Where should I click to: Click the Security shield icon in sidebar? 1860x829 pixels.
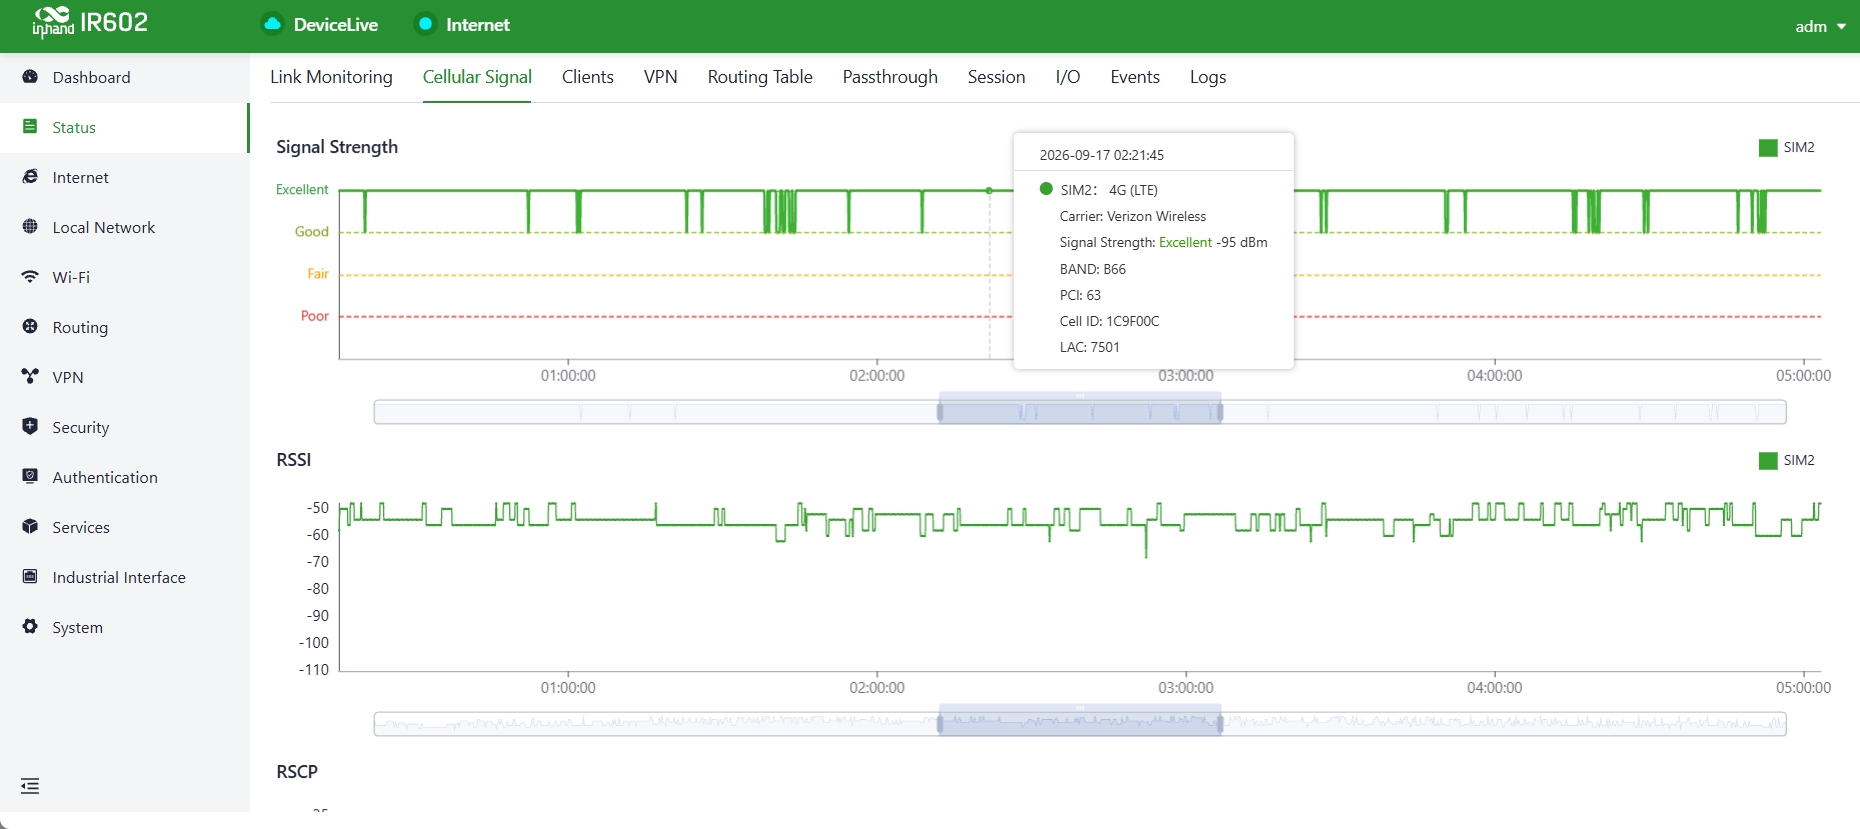coord(30,427)
